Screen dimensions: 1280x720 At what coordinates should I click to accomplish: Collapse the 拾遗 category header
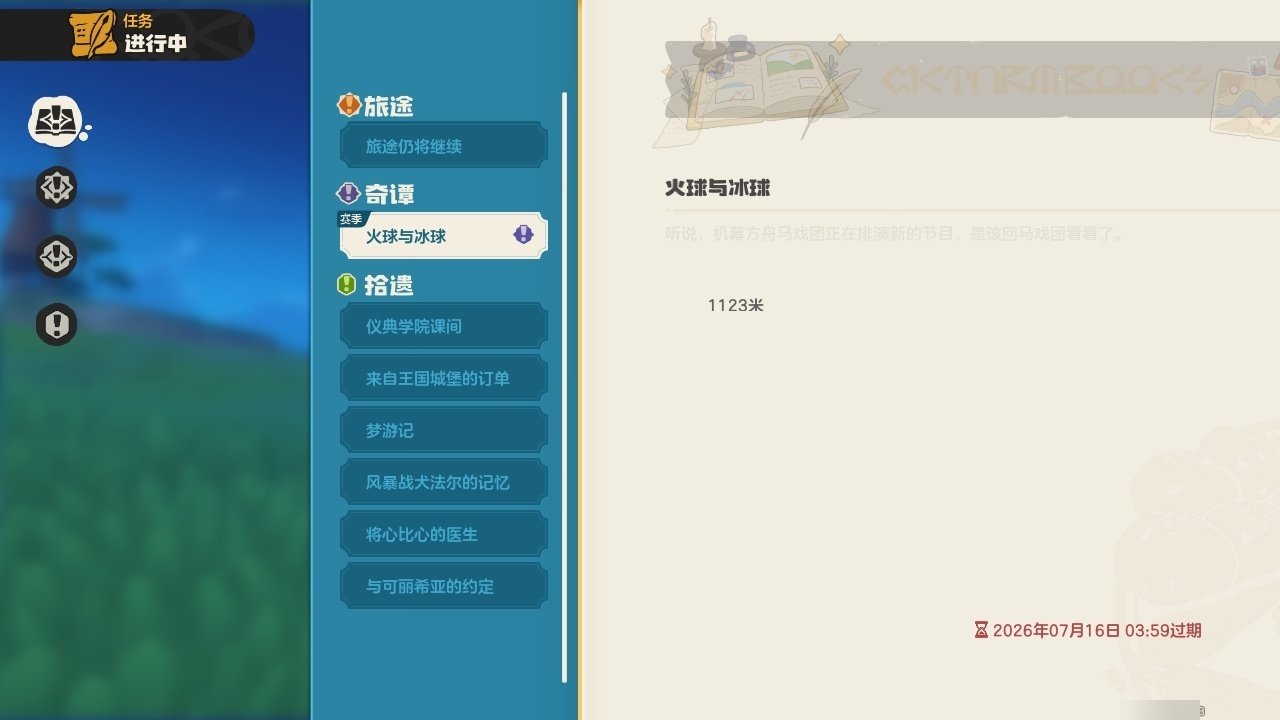(388, 285)
